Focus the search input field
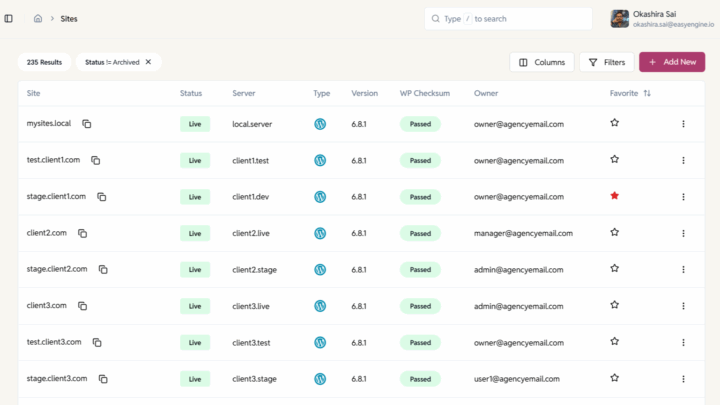The height and width of the screenshot is (405, 720). [508, 18]
